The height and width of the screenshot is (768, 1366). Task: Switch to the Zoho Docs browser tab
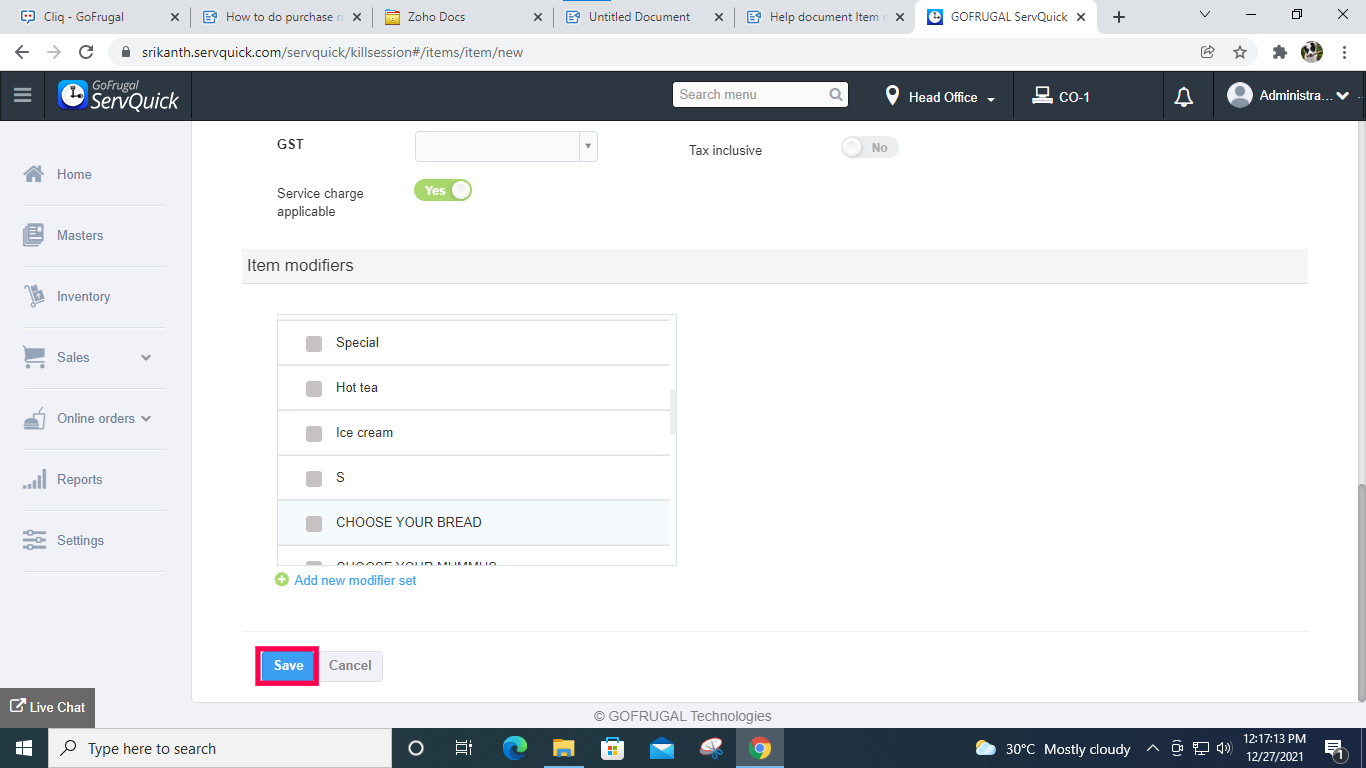click(x=464, y=17)
